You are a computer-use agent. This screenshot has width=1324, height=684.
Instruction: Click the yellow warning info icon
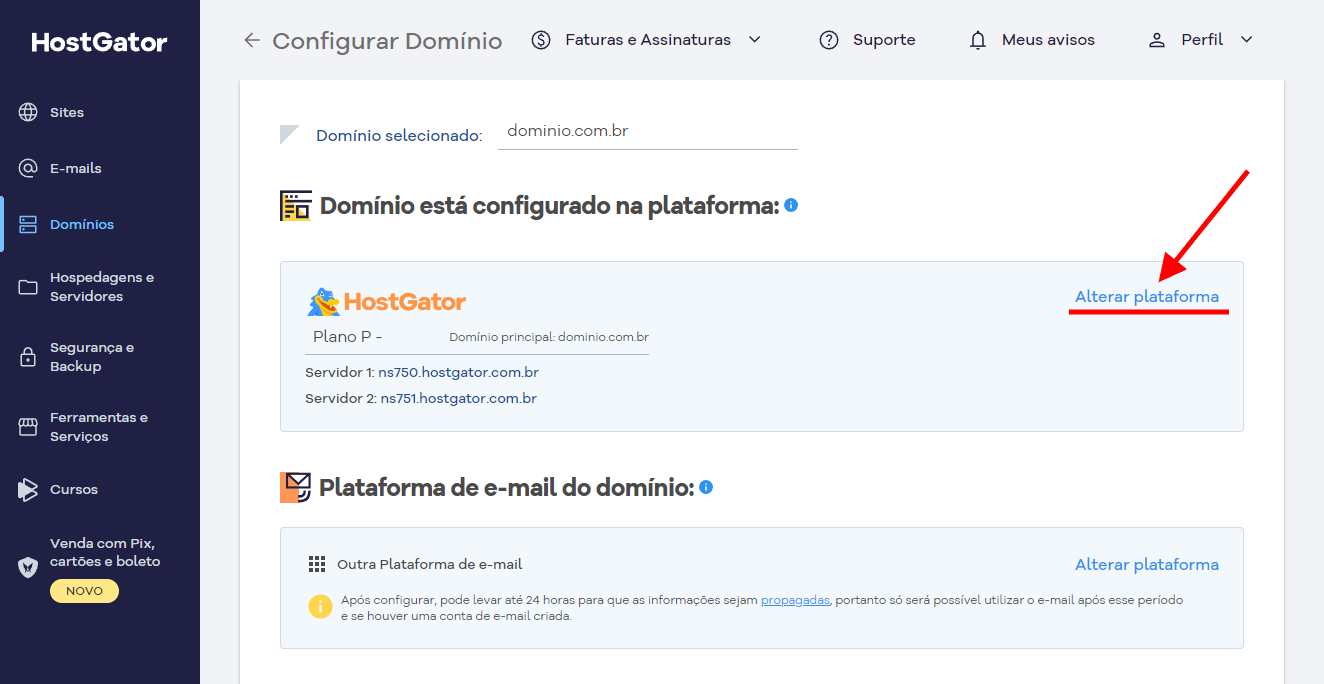coord(320,607)
